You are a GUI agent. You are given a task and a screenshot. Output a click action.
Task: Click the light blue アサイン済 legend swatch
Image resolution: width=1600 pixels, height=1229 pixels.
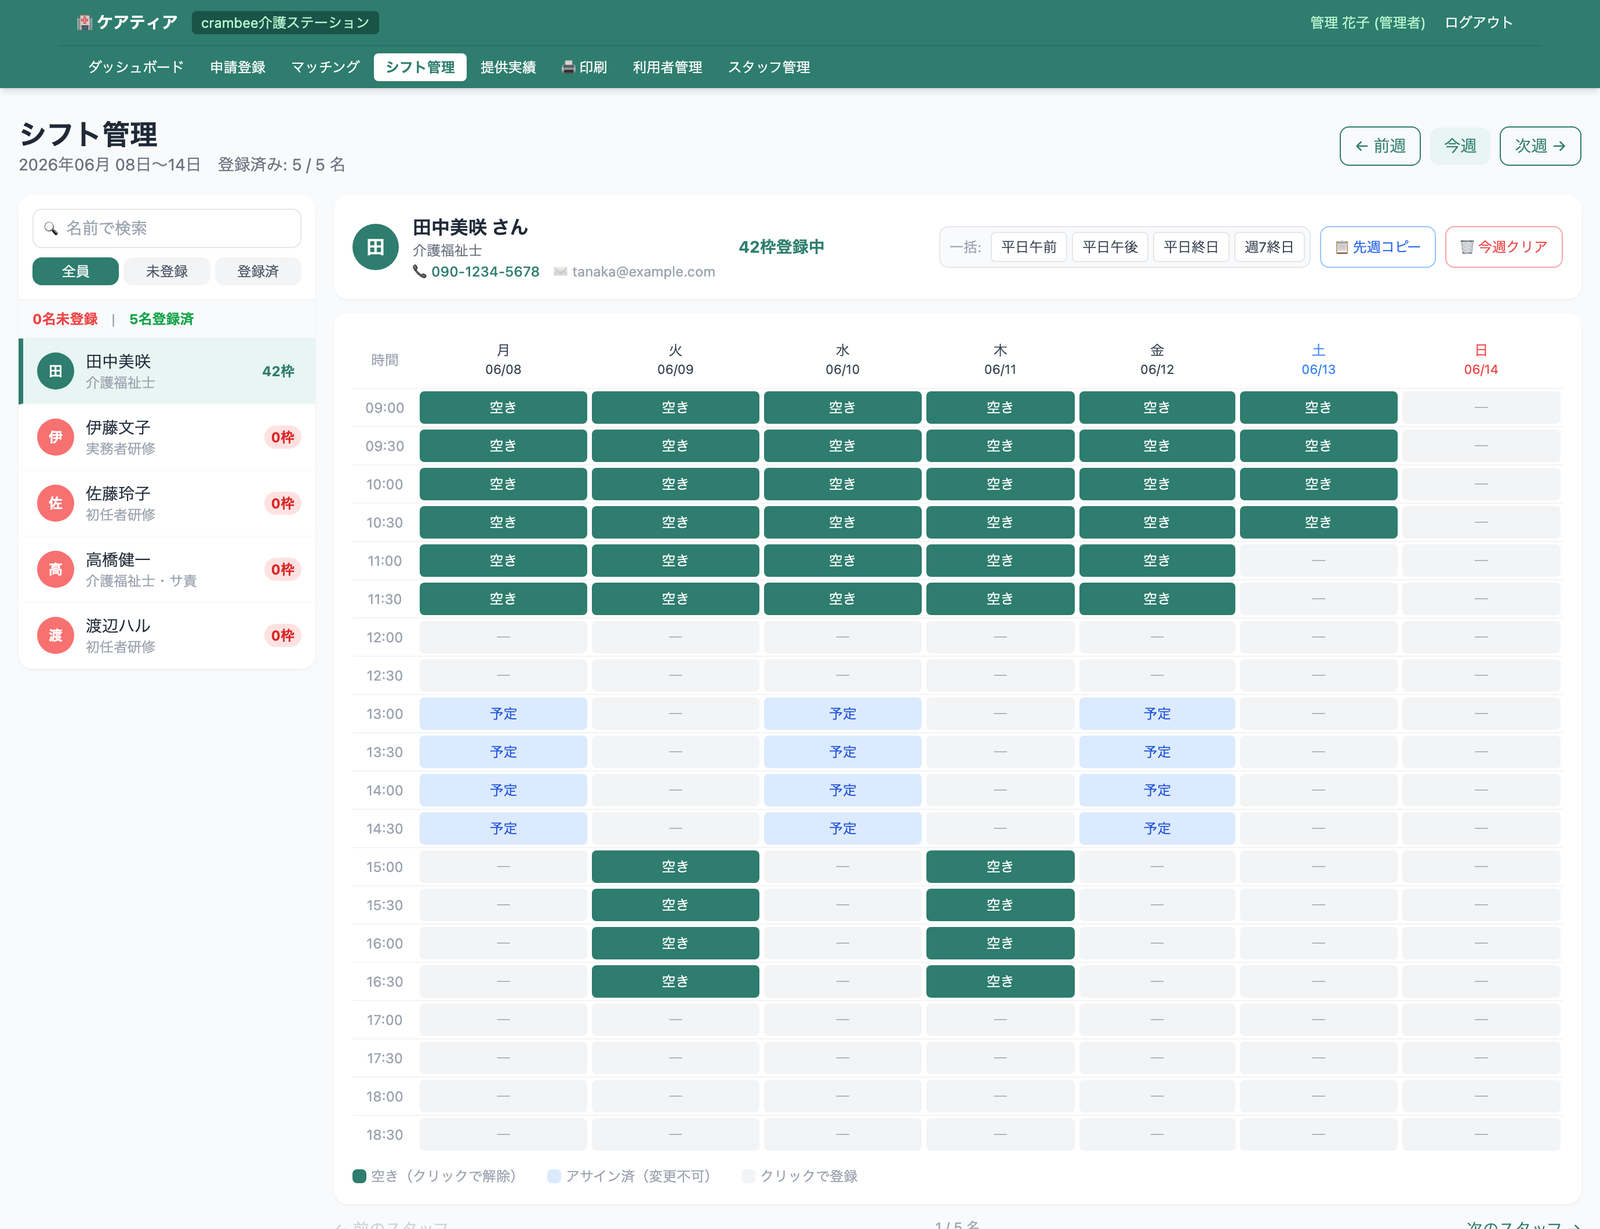pos(554,1176)
